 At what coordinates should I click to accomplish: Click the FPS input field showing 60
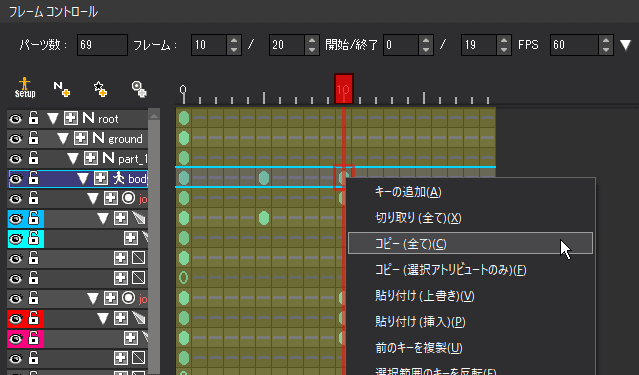click(x=574, y=45)
